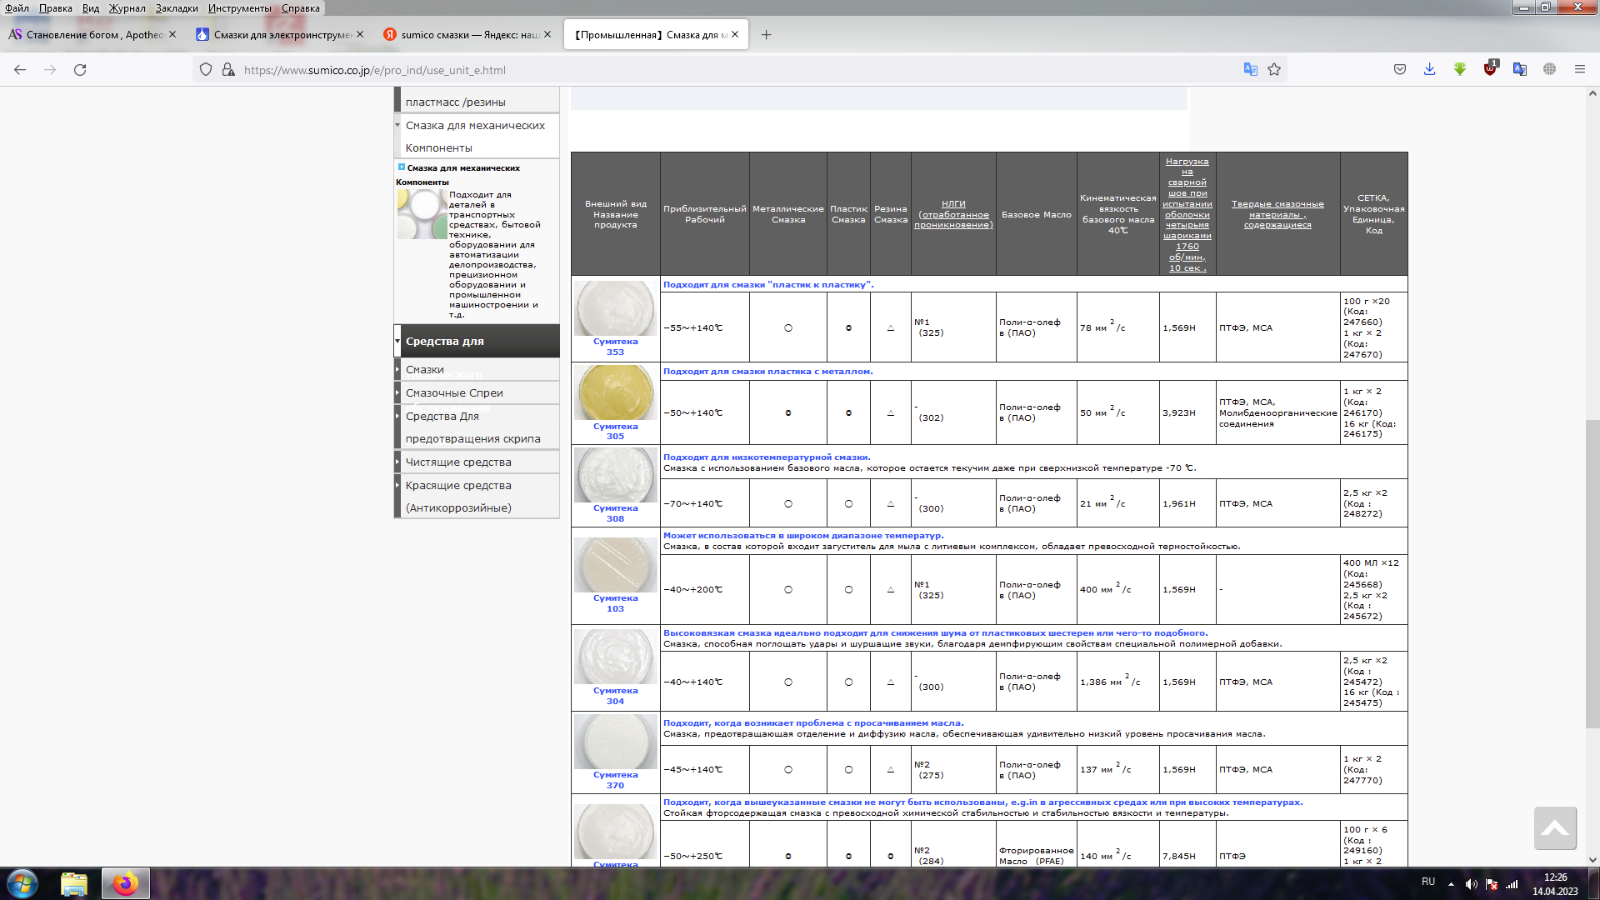Open File Explorer from the taskbar

[x=74, y=884]
